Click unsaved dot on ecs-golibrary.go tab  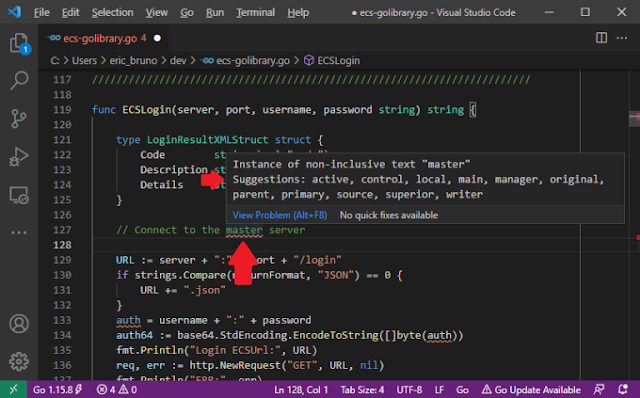157,38
